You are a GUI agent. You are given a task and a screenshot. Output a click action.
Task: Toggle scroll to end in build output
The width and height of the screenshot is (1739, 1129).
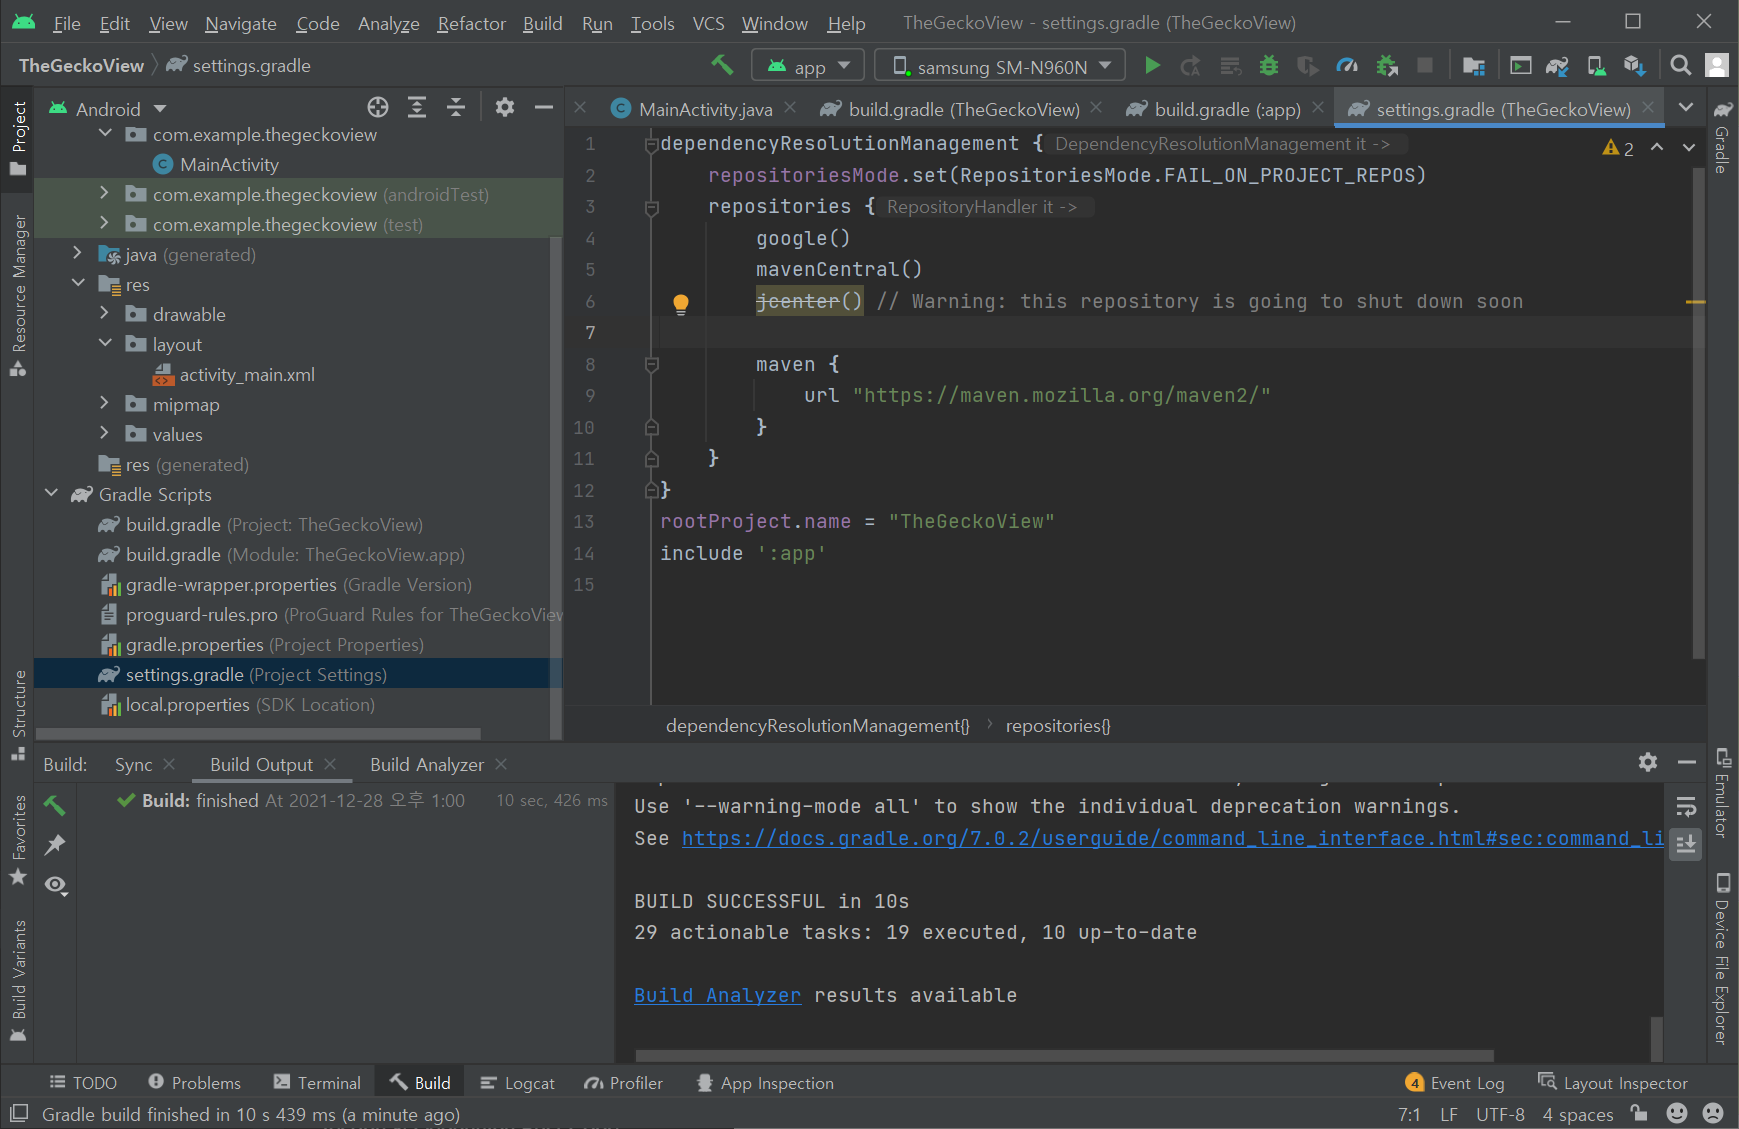tap(1686, 844)
